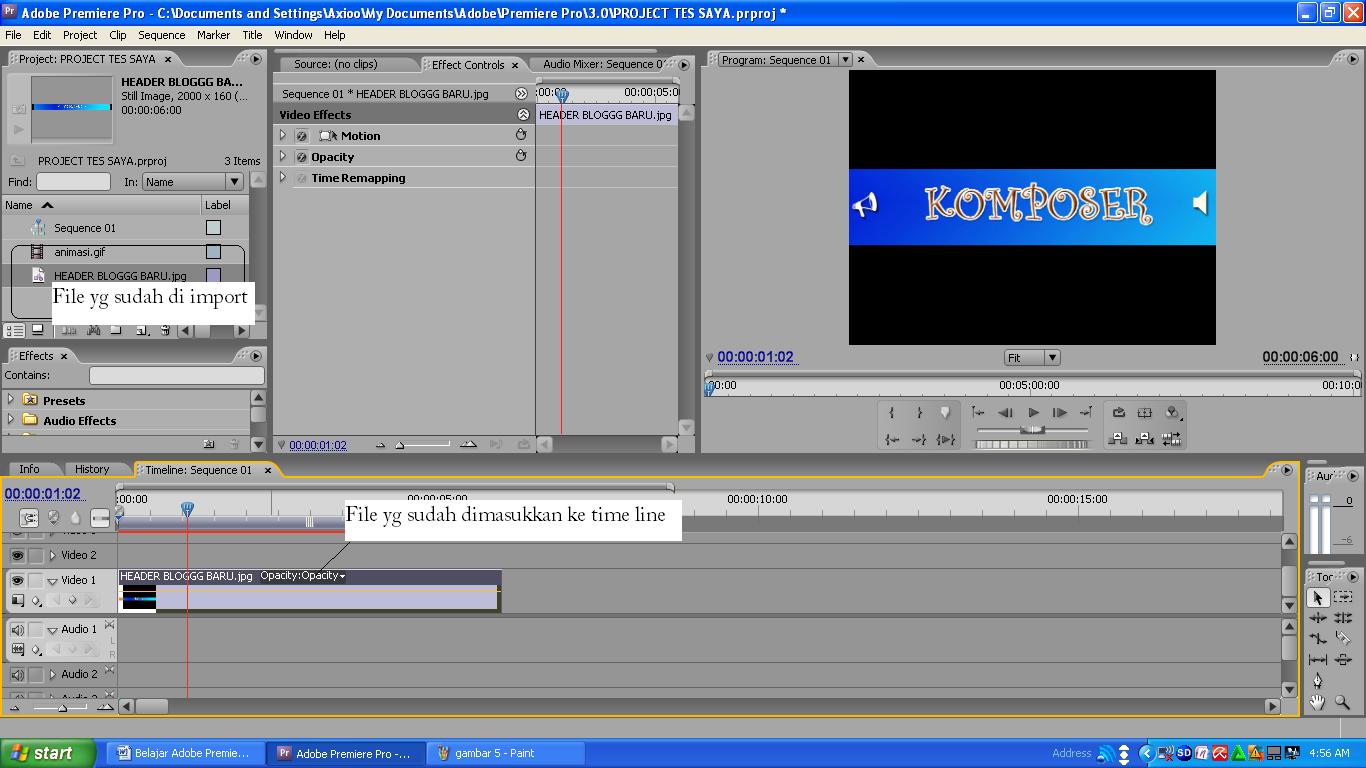Click the Step Forward icon in Program monitor
Image resolution: width=1366 pixels, height=768 pixels.
[x=1058, y=412]
